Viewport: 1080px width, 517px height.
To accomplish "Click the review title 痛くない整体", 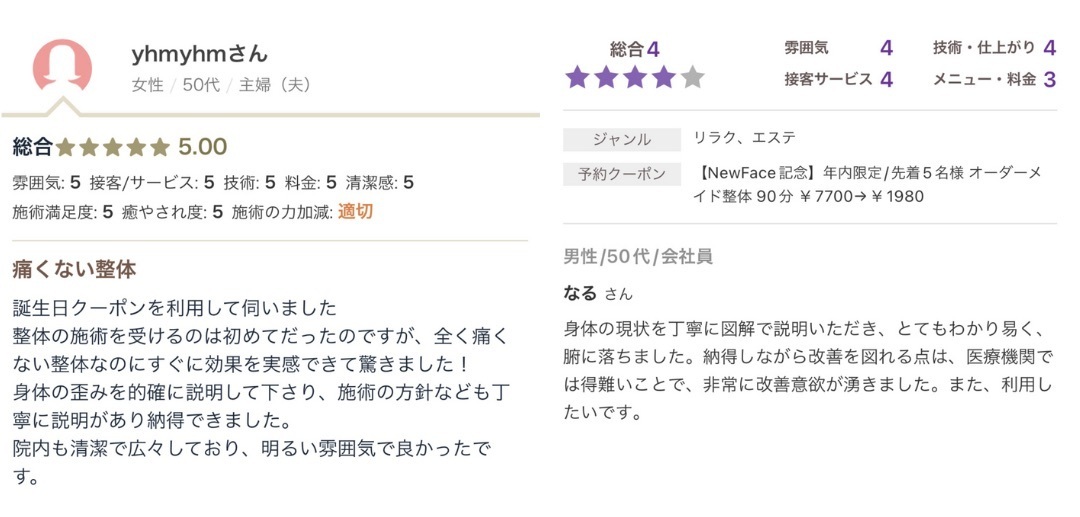I will point(74,269).
